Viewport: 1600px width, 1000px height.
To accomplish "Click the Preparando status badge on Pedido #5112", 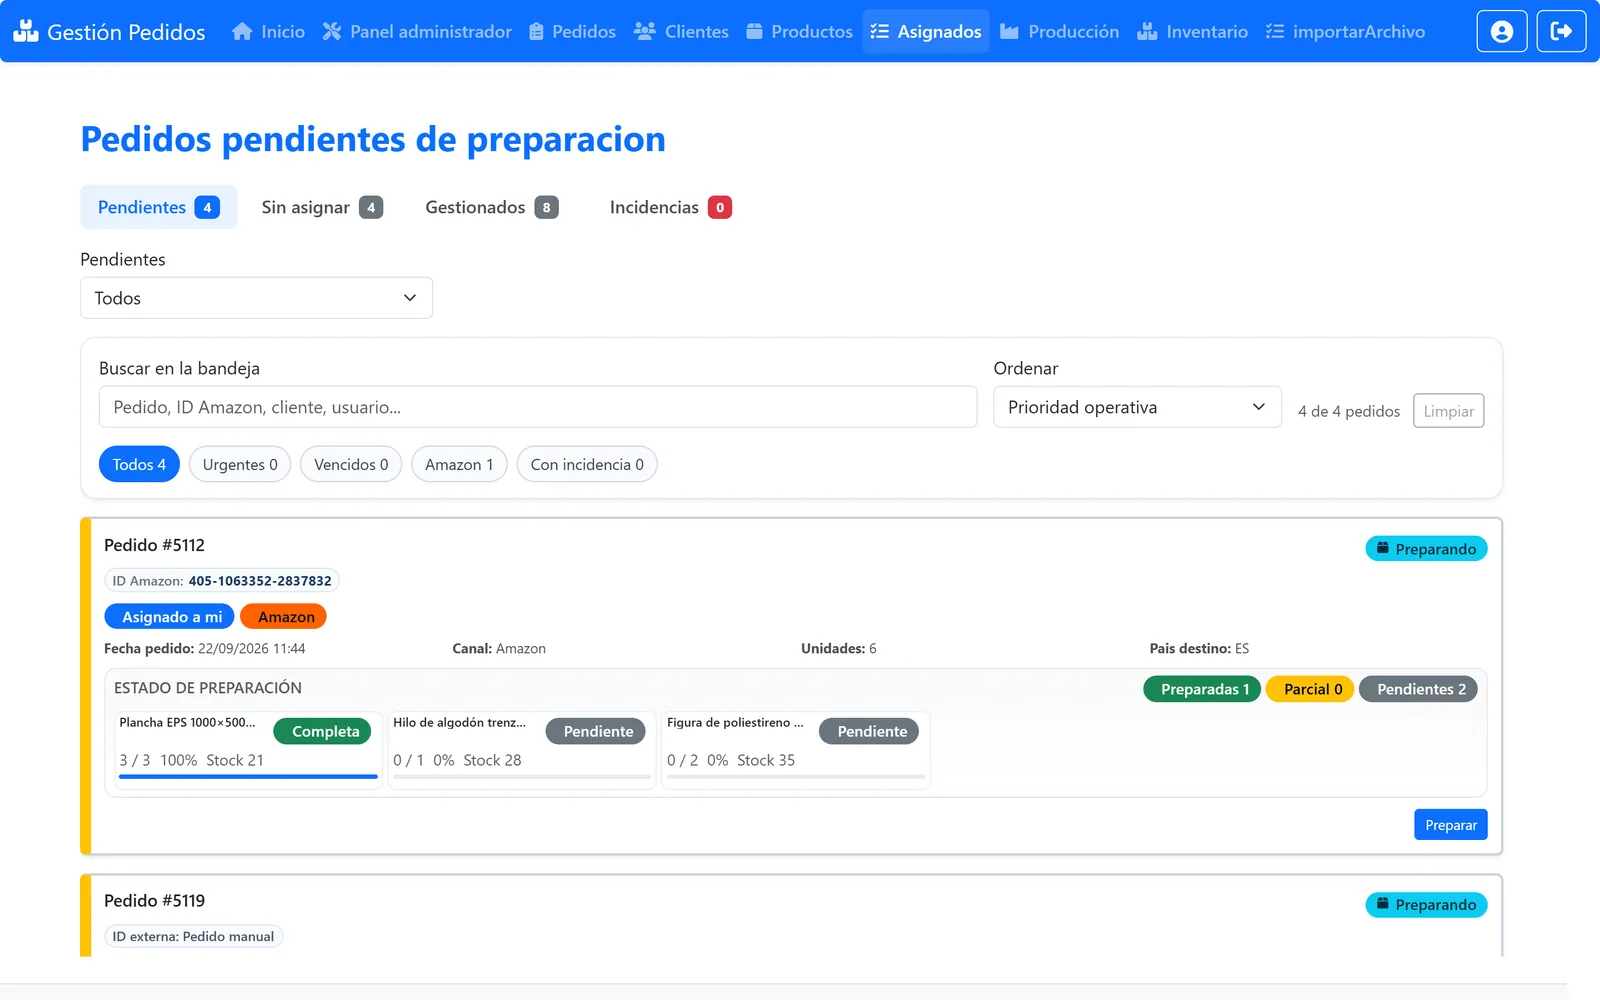I will click(x=1426, y=549).
